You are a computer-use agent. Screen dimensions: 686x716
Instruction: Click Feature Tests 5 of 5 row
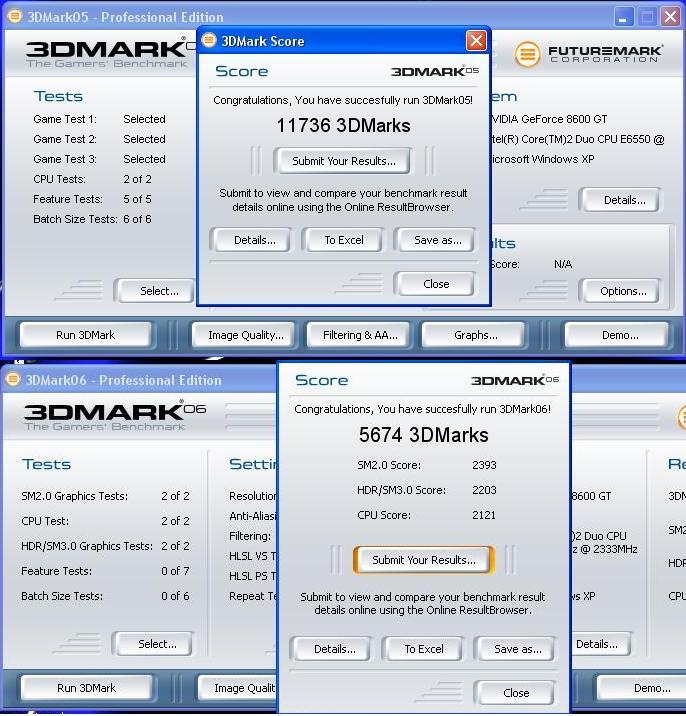pos(92,199)
